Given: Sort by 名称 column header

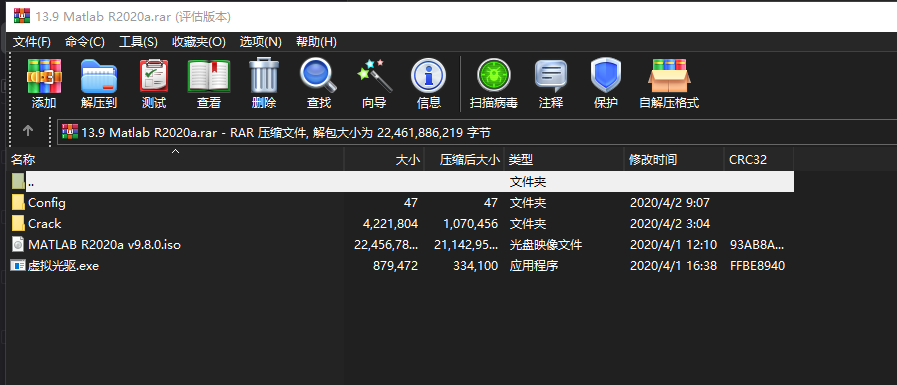Looking at the screenshot, I should click(176, 159).
